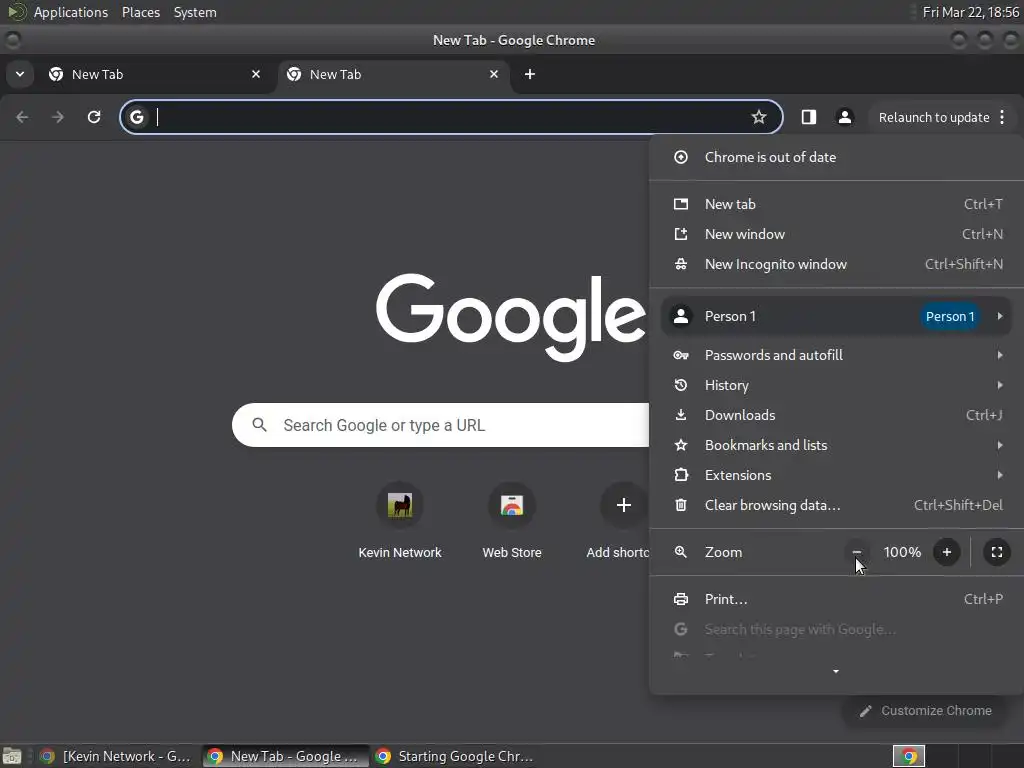This screenshot has width=1024, height=768.
Task: Open the tab search dropdown arrow
Action: [x=20, y=74]
